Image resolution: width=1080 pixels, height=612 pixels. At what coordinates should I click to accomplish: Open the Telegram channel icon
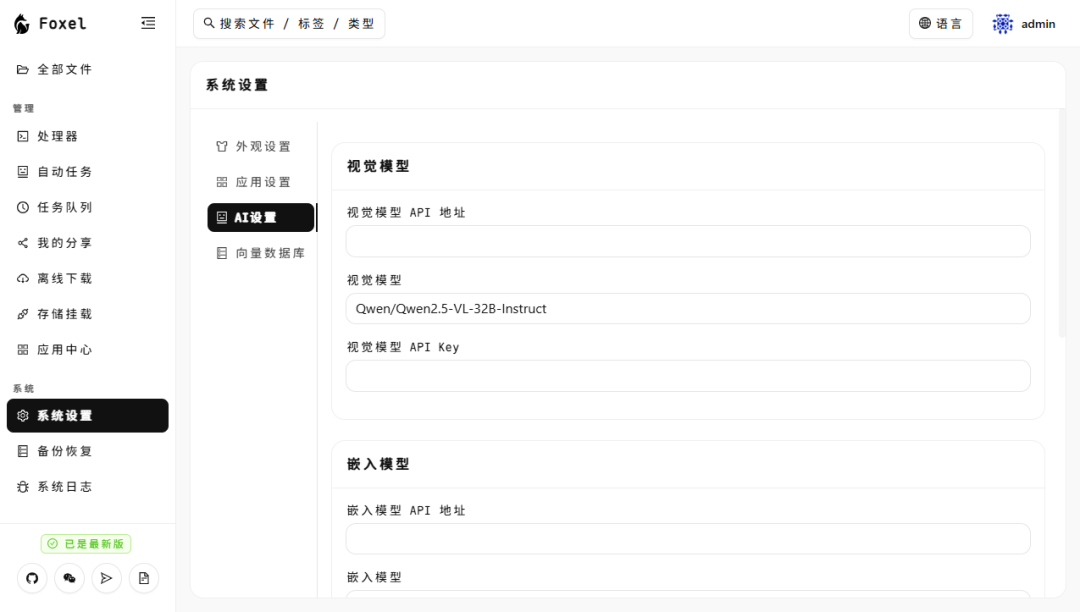tap(106, 578)
